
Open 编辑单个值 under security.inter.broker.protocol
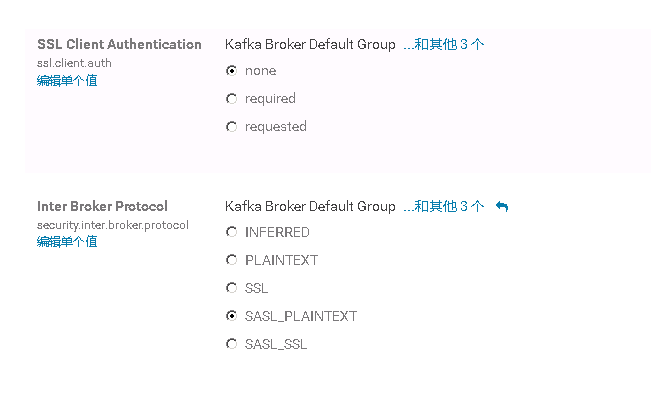tap(67, 241)
